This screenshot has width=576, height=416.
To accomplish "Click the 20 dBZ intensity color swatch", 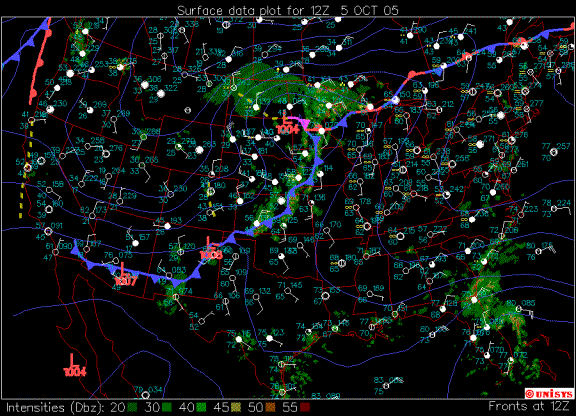I will coord(133,407).
